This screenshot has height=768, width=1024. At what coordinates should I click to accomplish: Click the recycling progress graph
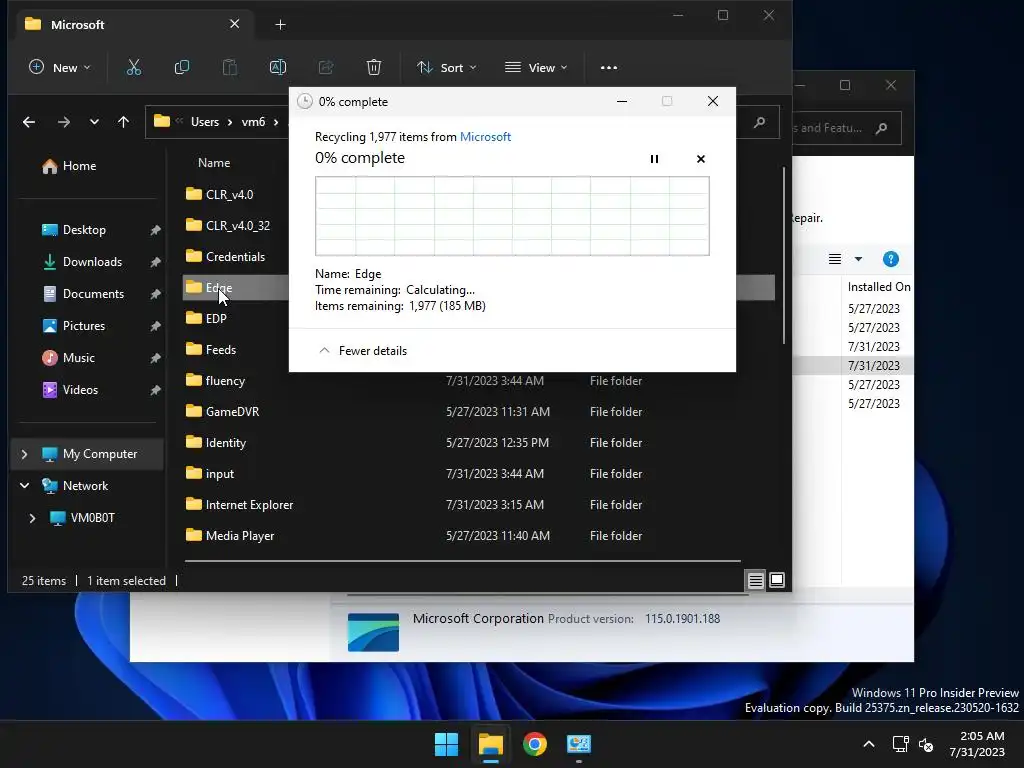pos(512,216)
